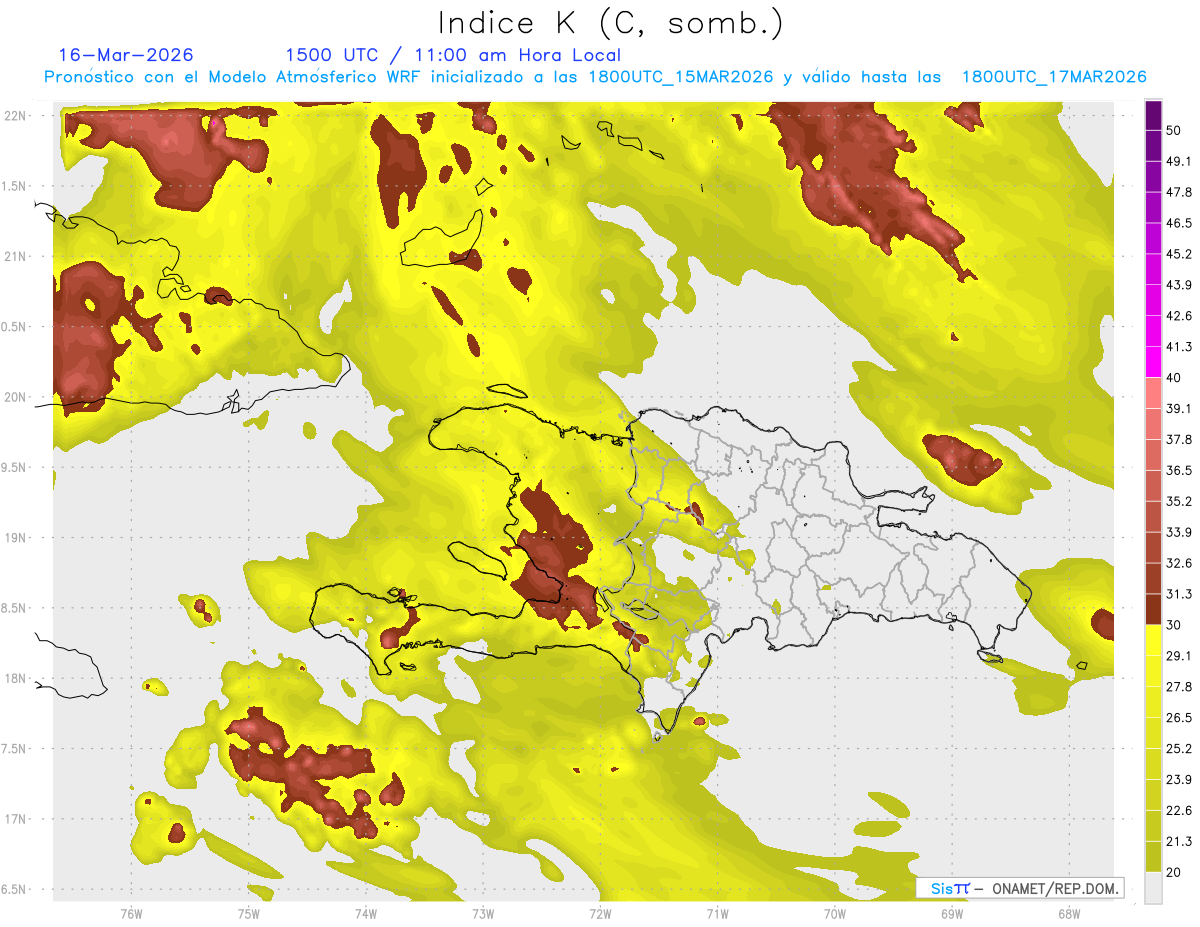Click the "71W" longitude axis label
Viewport: 1200px width, 927px height.
(717, 914)
